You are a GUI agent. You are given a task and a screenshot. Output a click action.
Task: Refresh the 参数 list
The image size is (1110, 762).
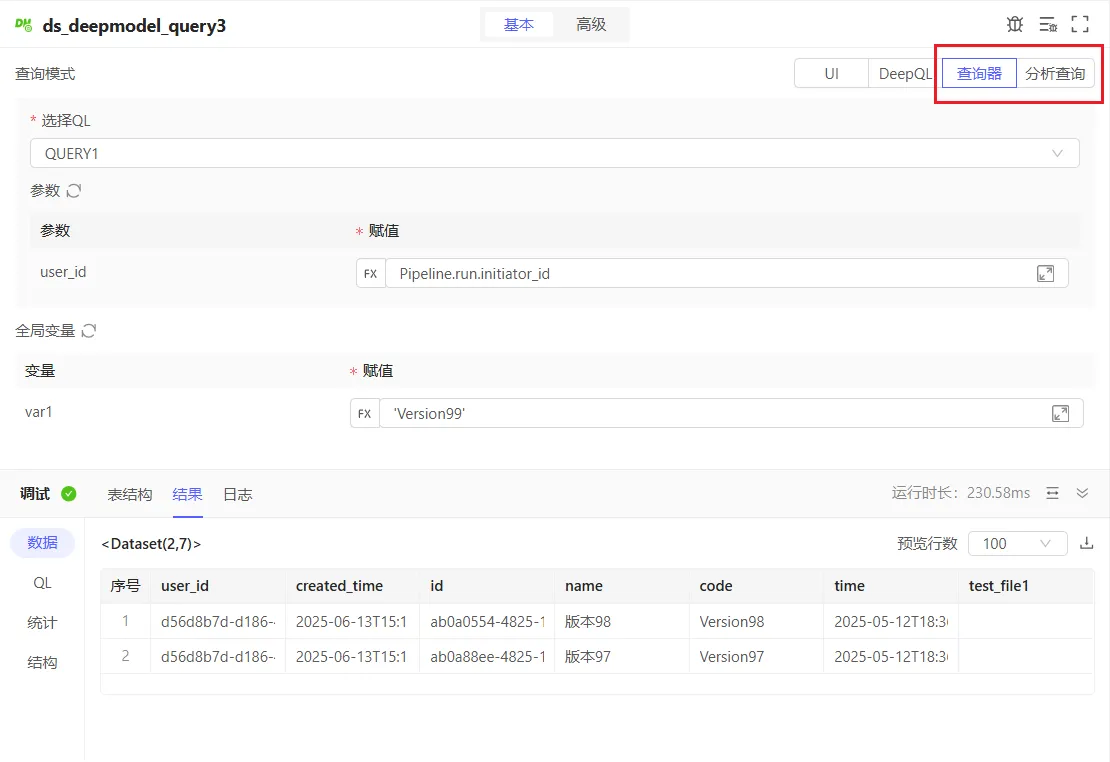tap(74, 191)
